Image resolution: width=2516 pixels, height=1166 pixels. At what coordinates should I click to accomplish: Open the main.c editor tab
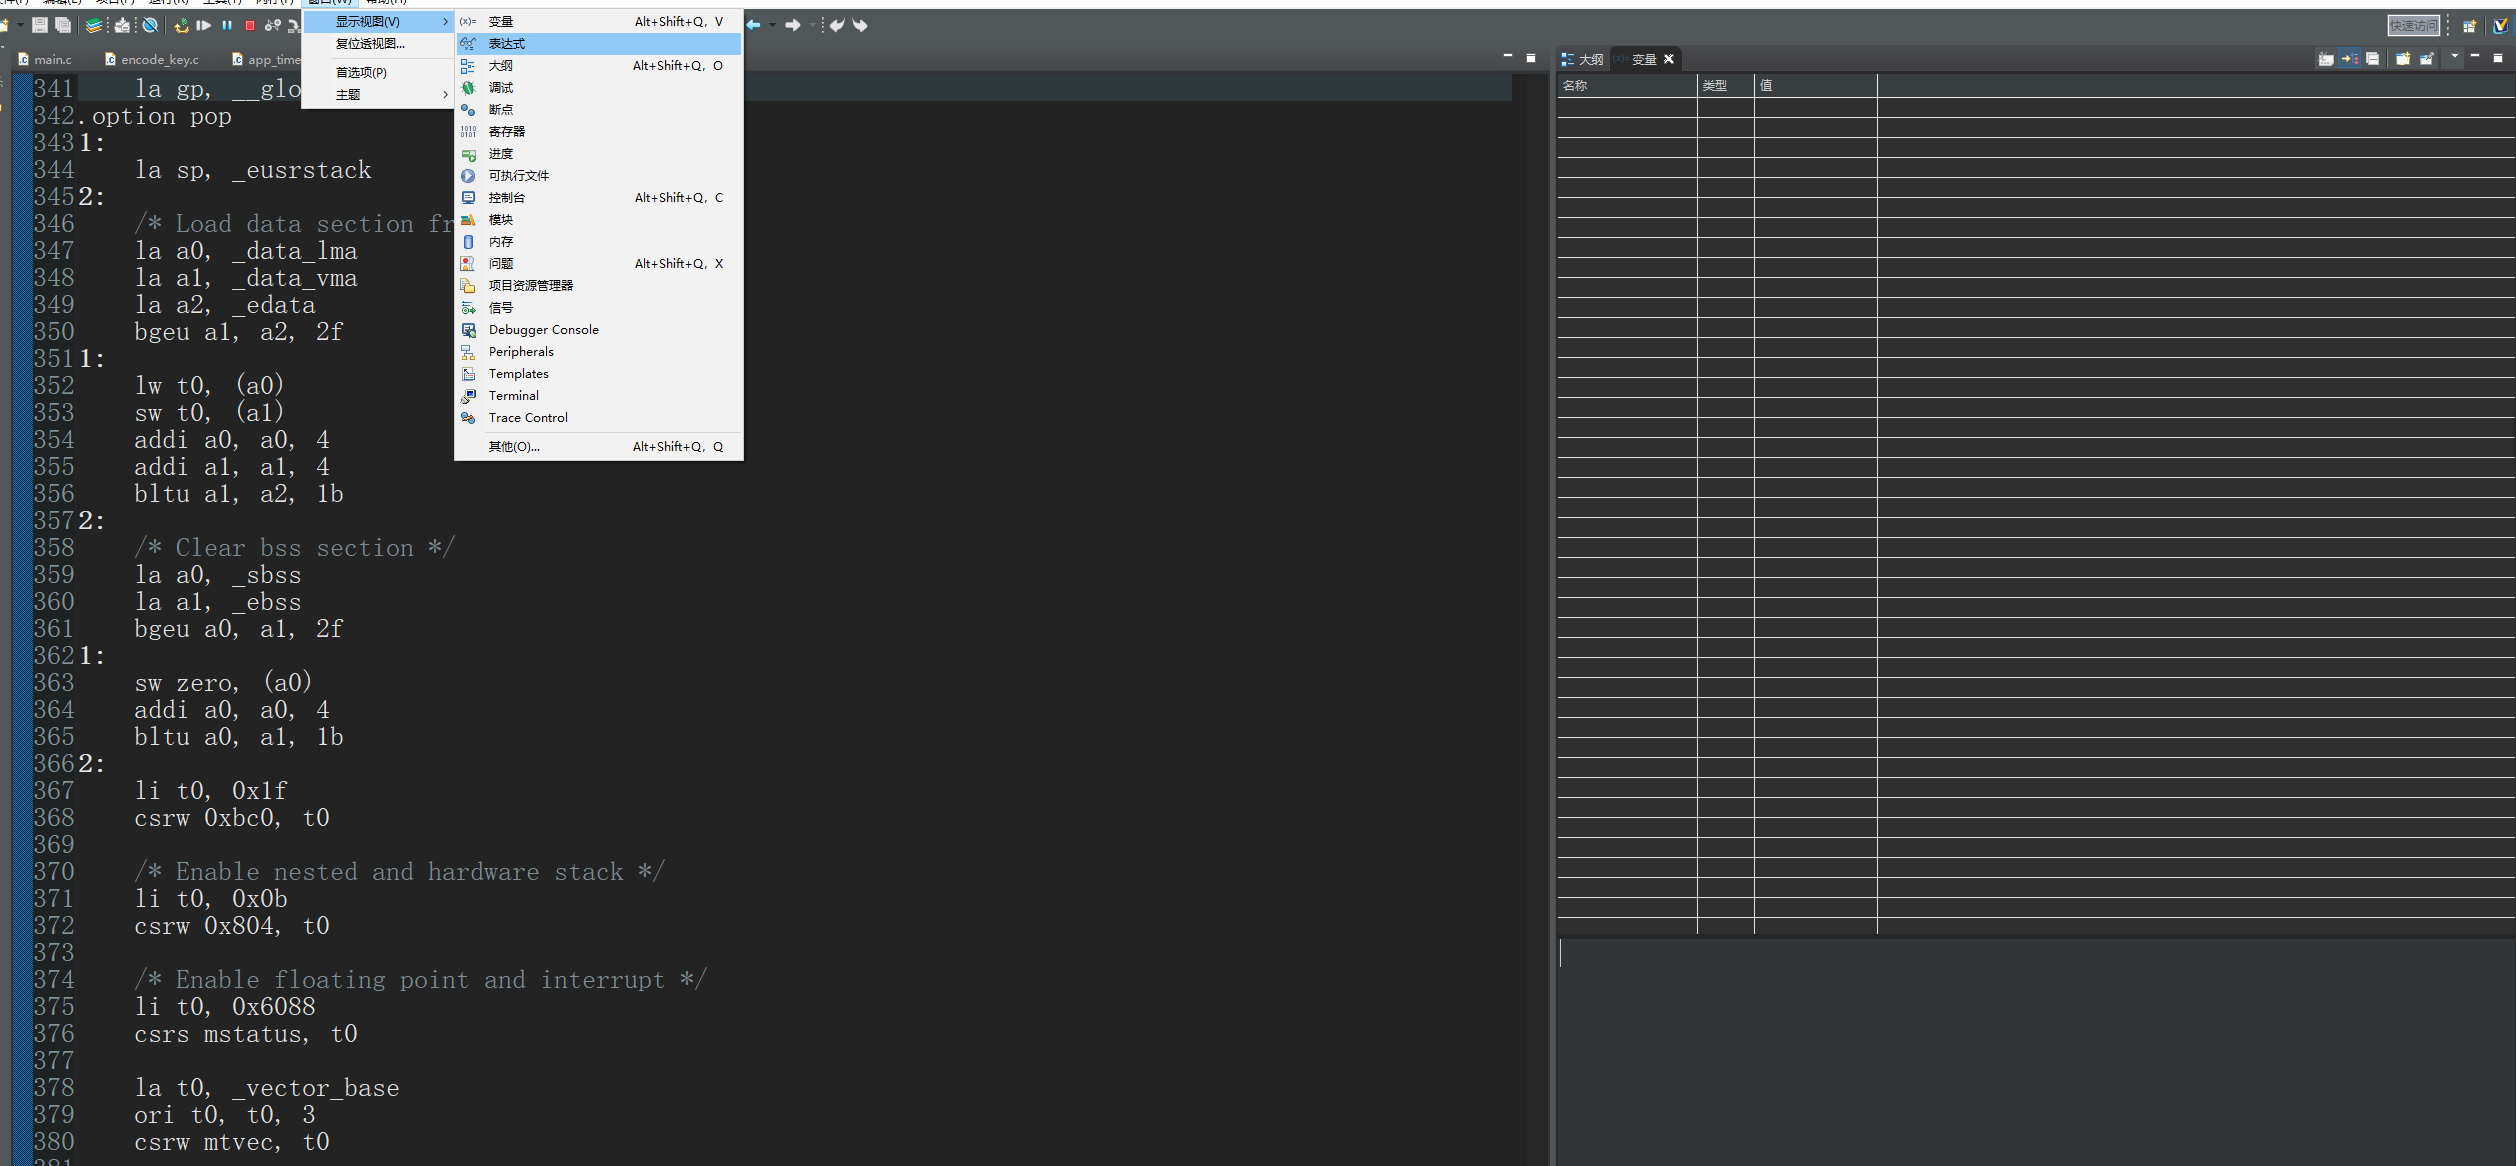pos(45,59)
